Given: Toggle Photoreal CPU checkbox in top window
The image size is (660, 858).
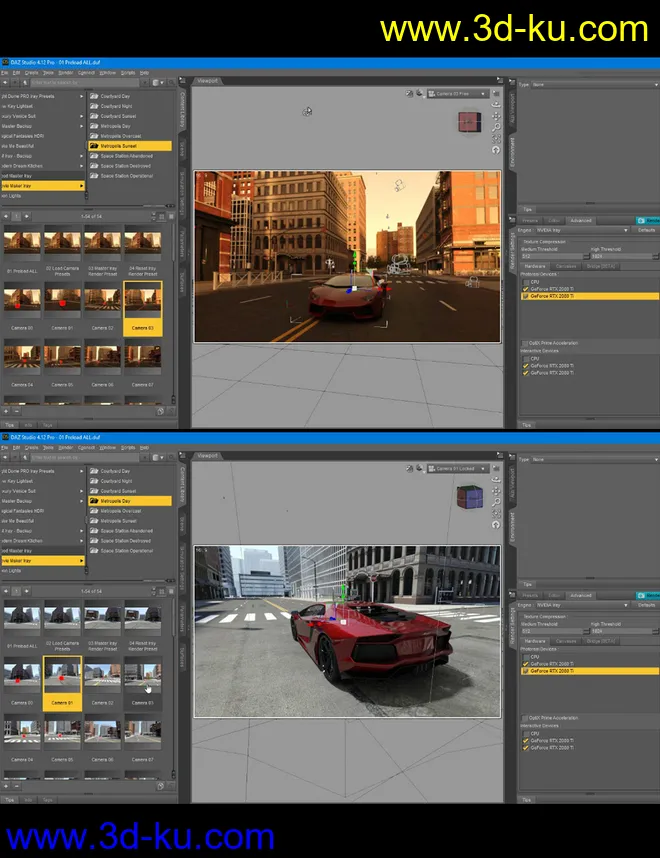Looking at the screenshot, I should 526,283.
